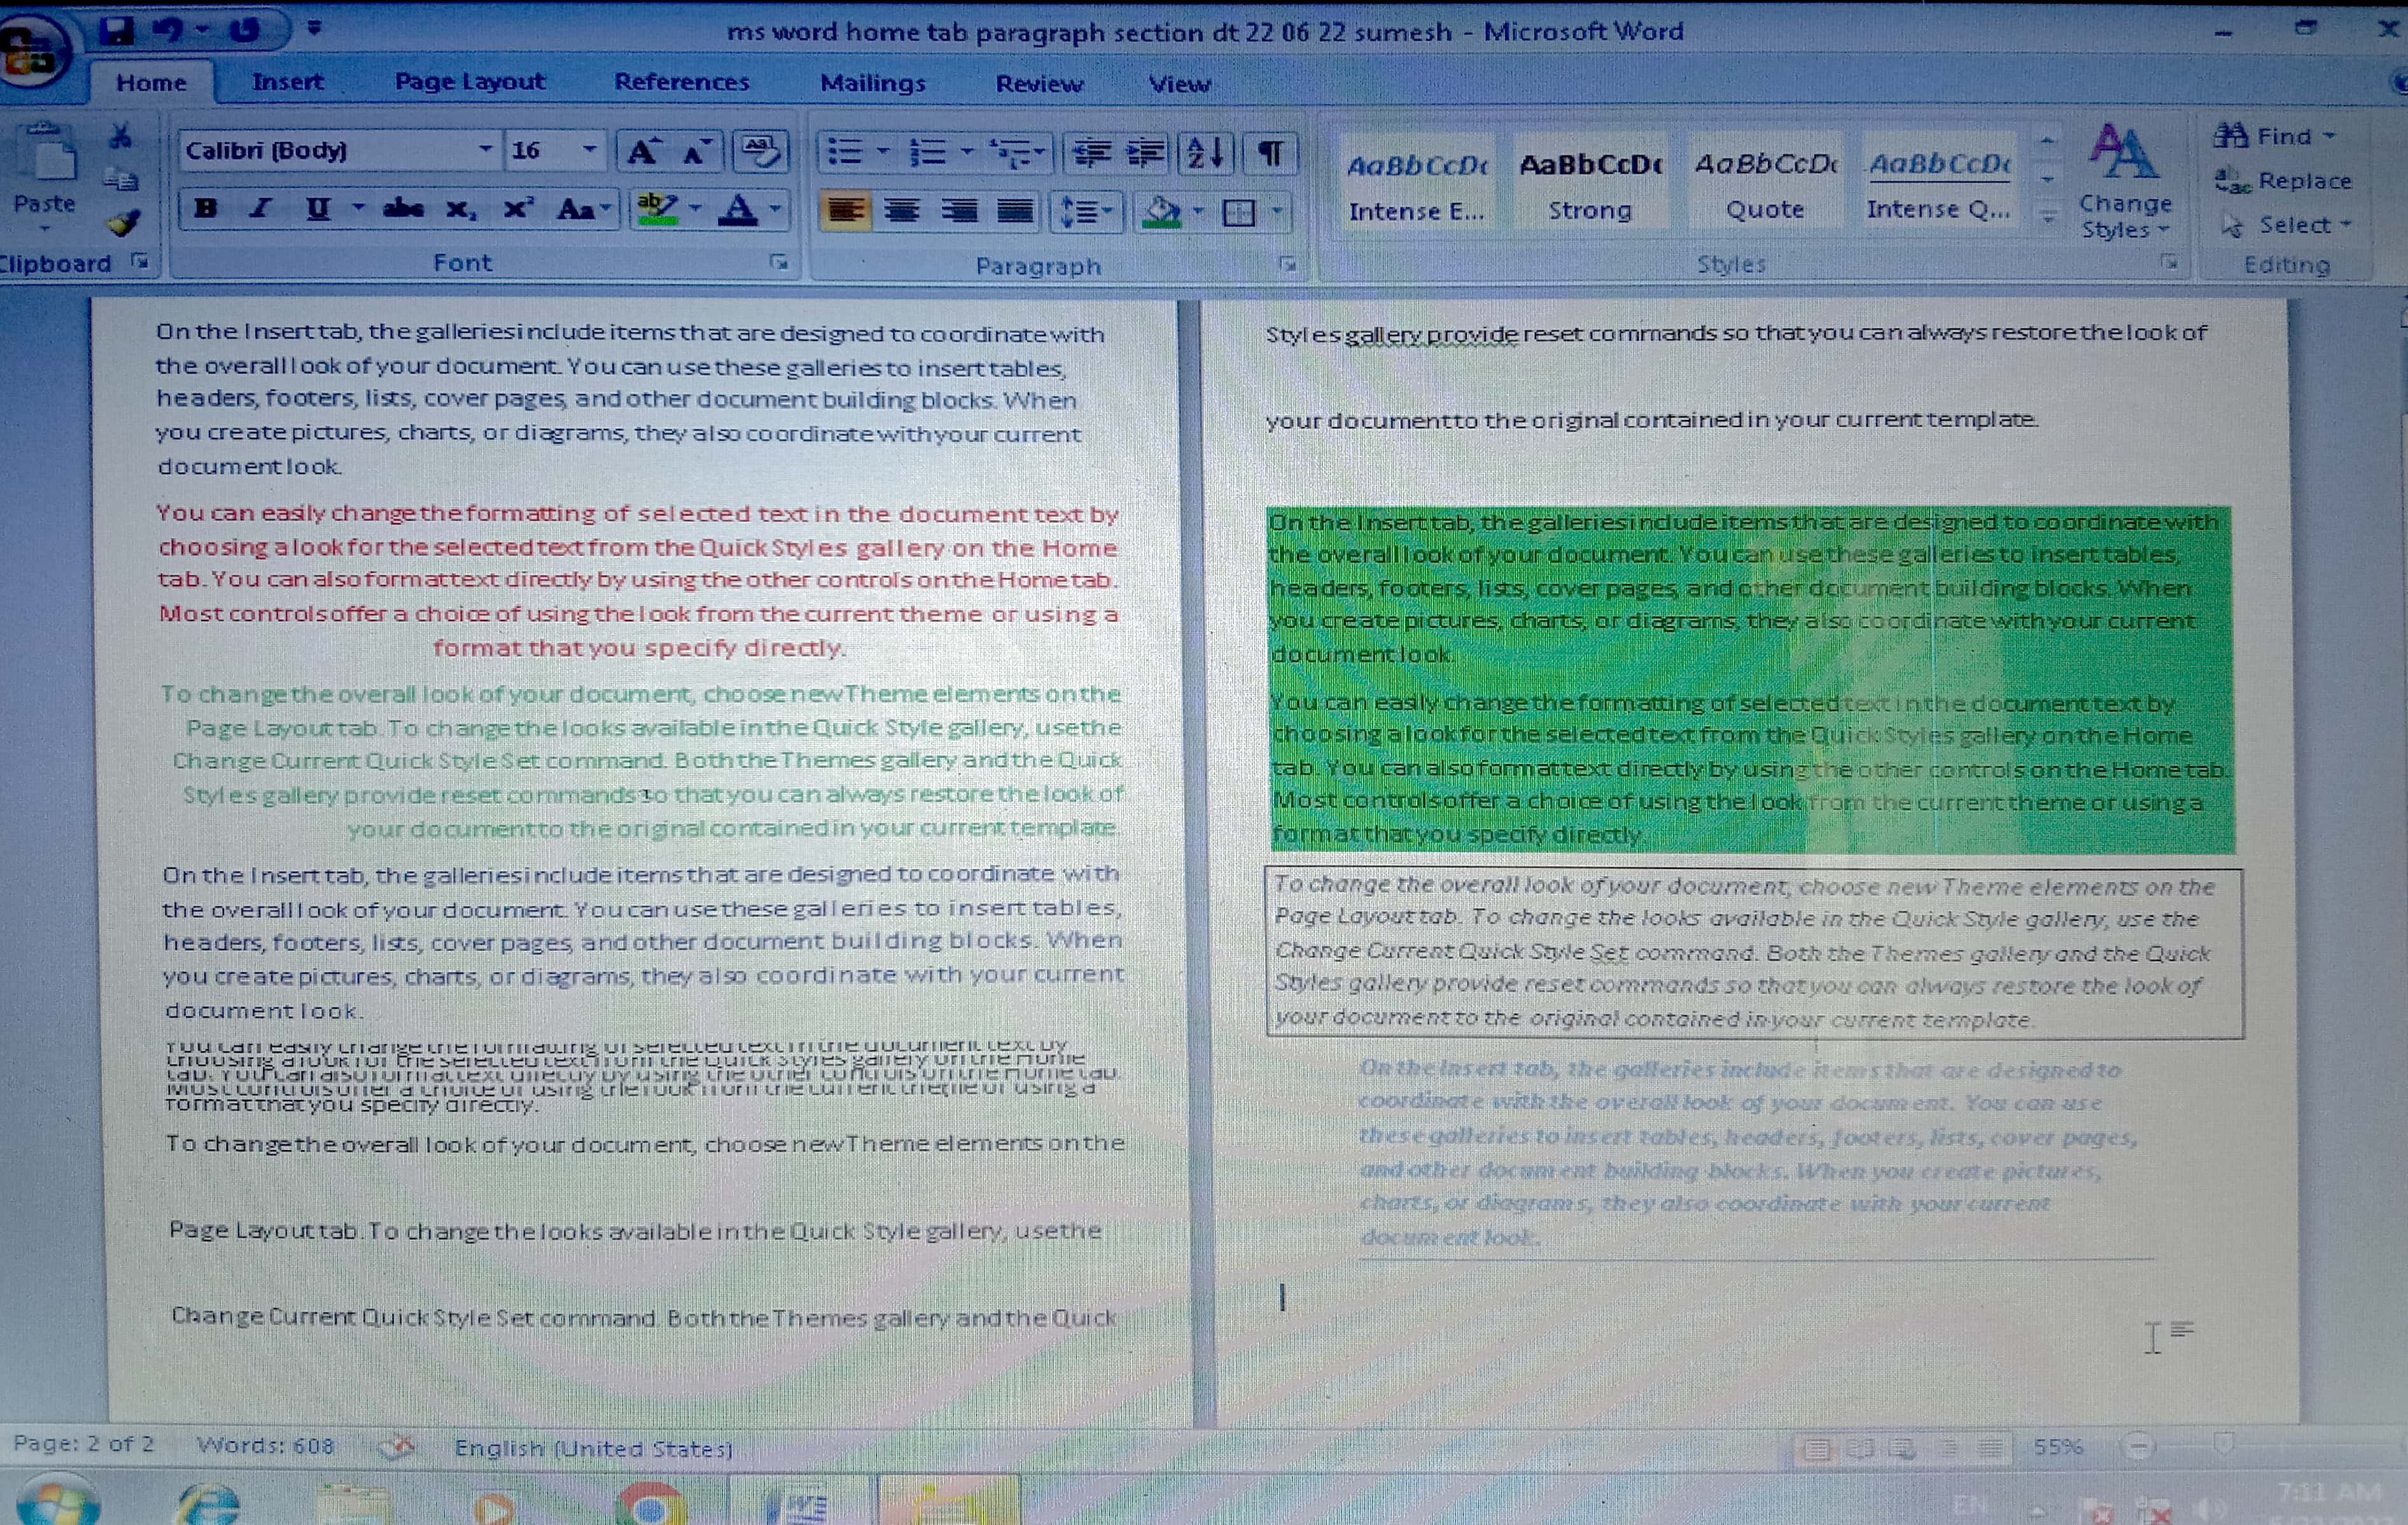Open the References tab
Image resolution: width=2408 pixels, height=1525 pixels.
[681, 82]
